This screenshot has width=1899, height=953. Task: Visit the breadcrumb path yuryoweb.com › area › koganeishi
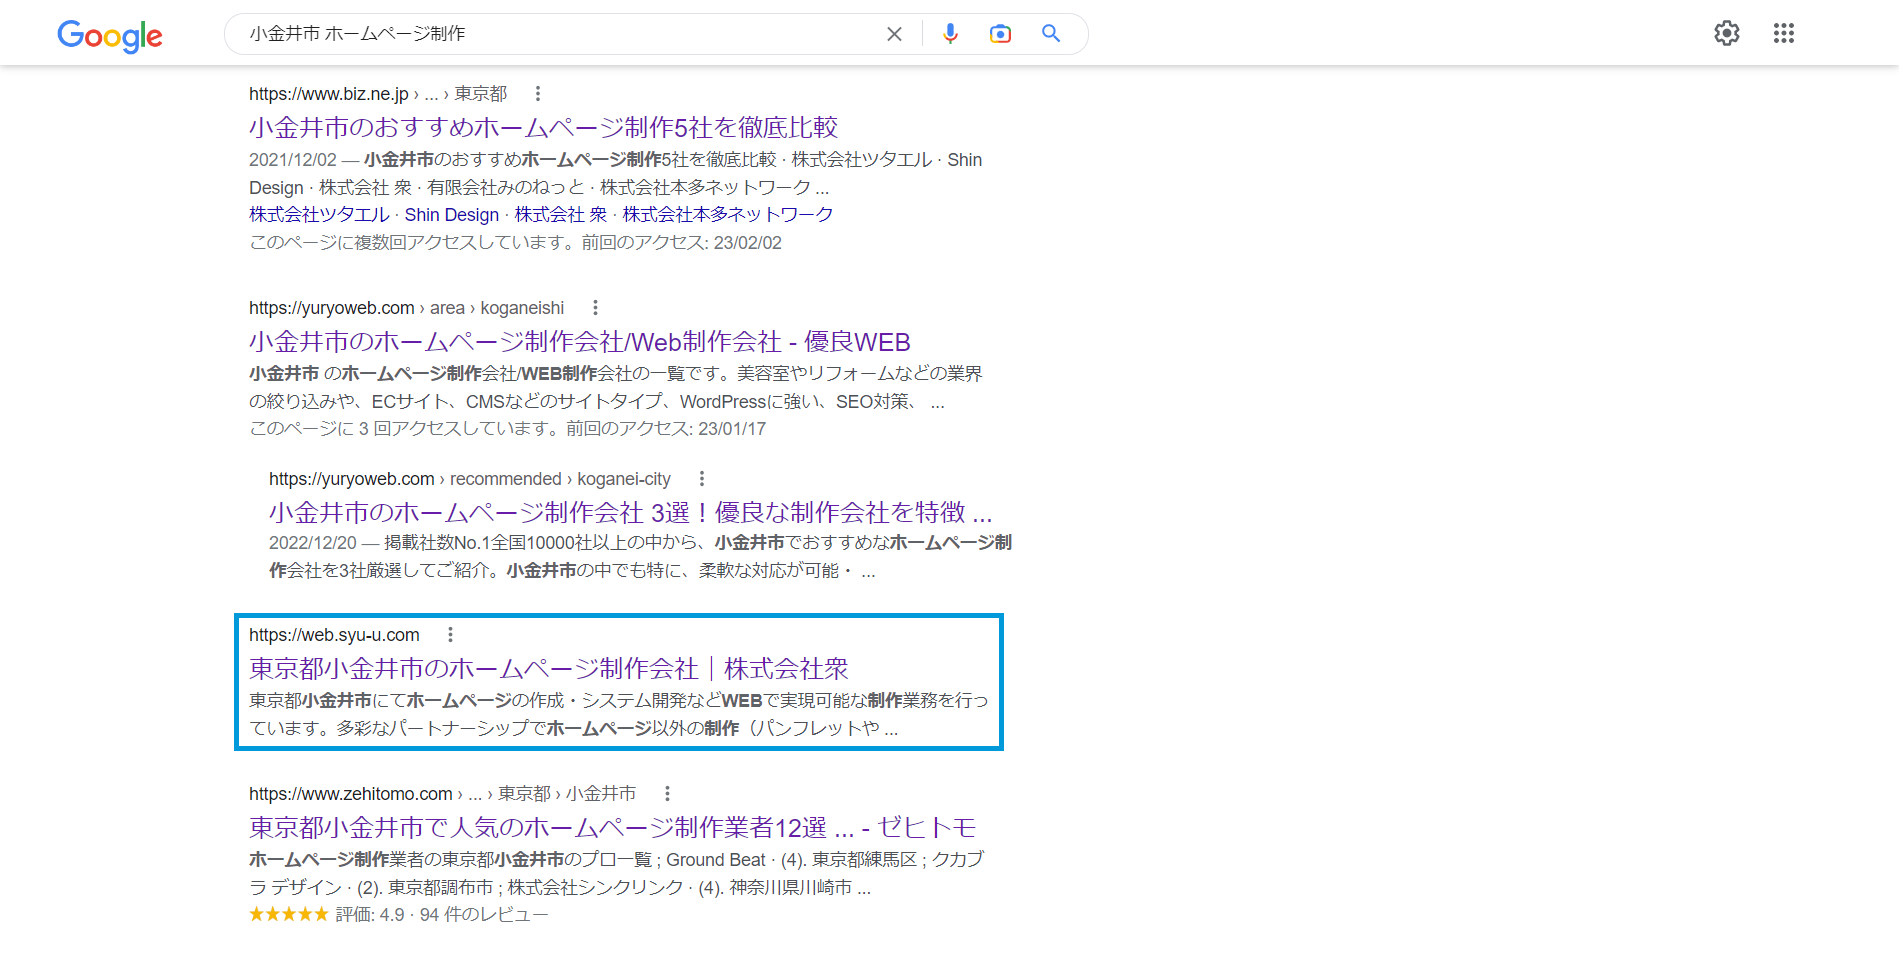(x=405, y=308)
